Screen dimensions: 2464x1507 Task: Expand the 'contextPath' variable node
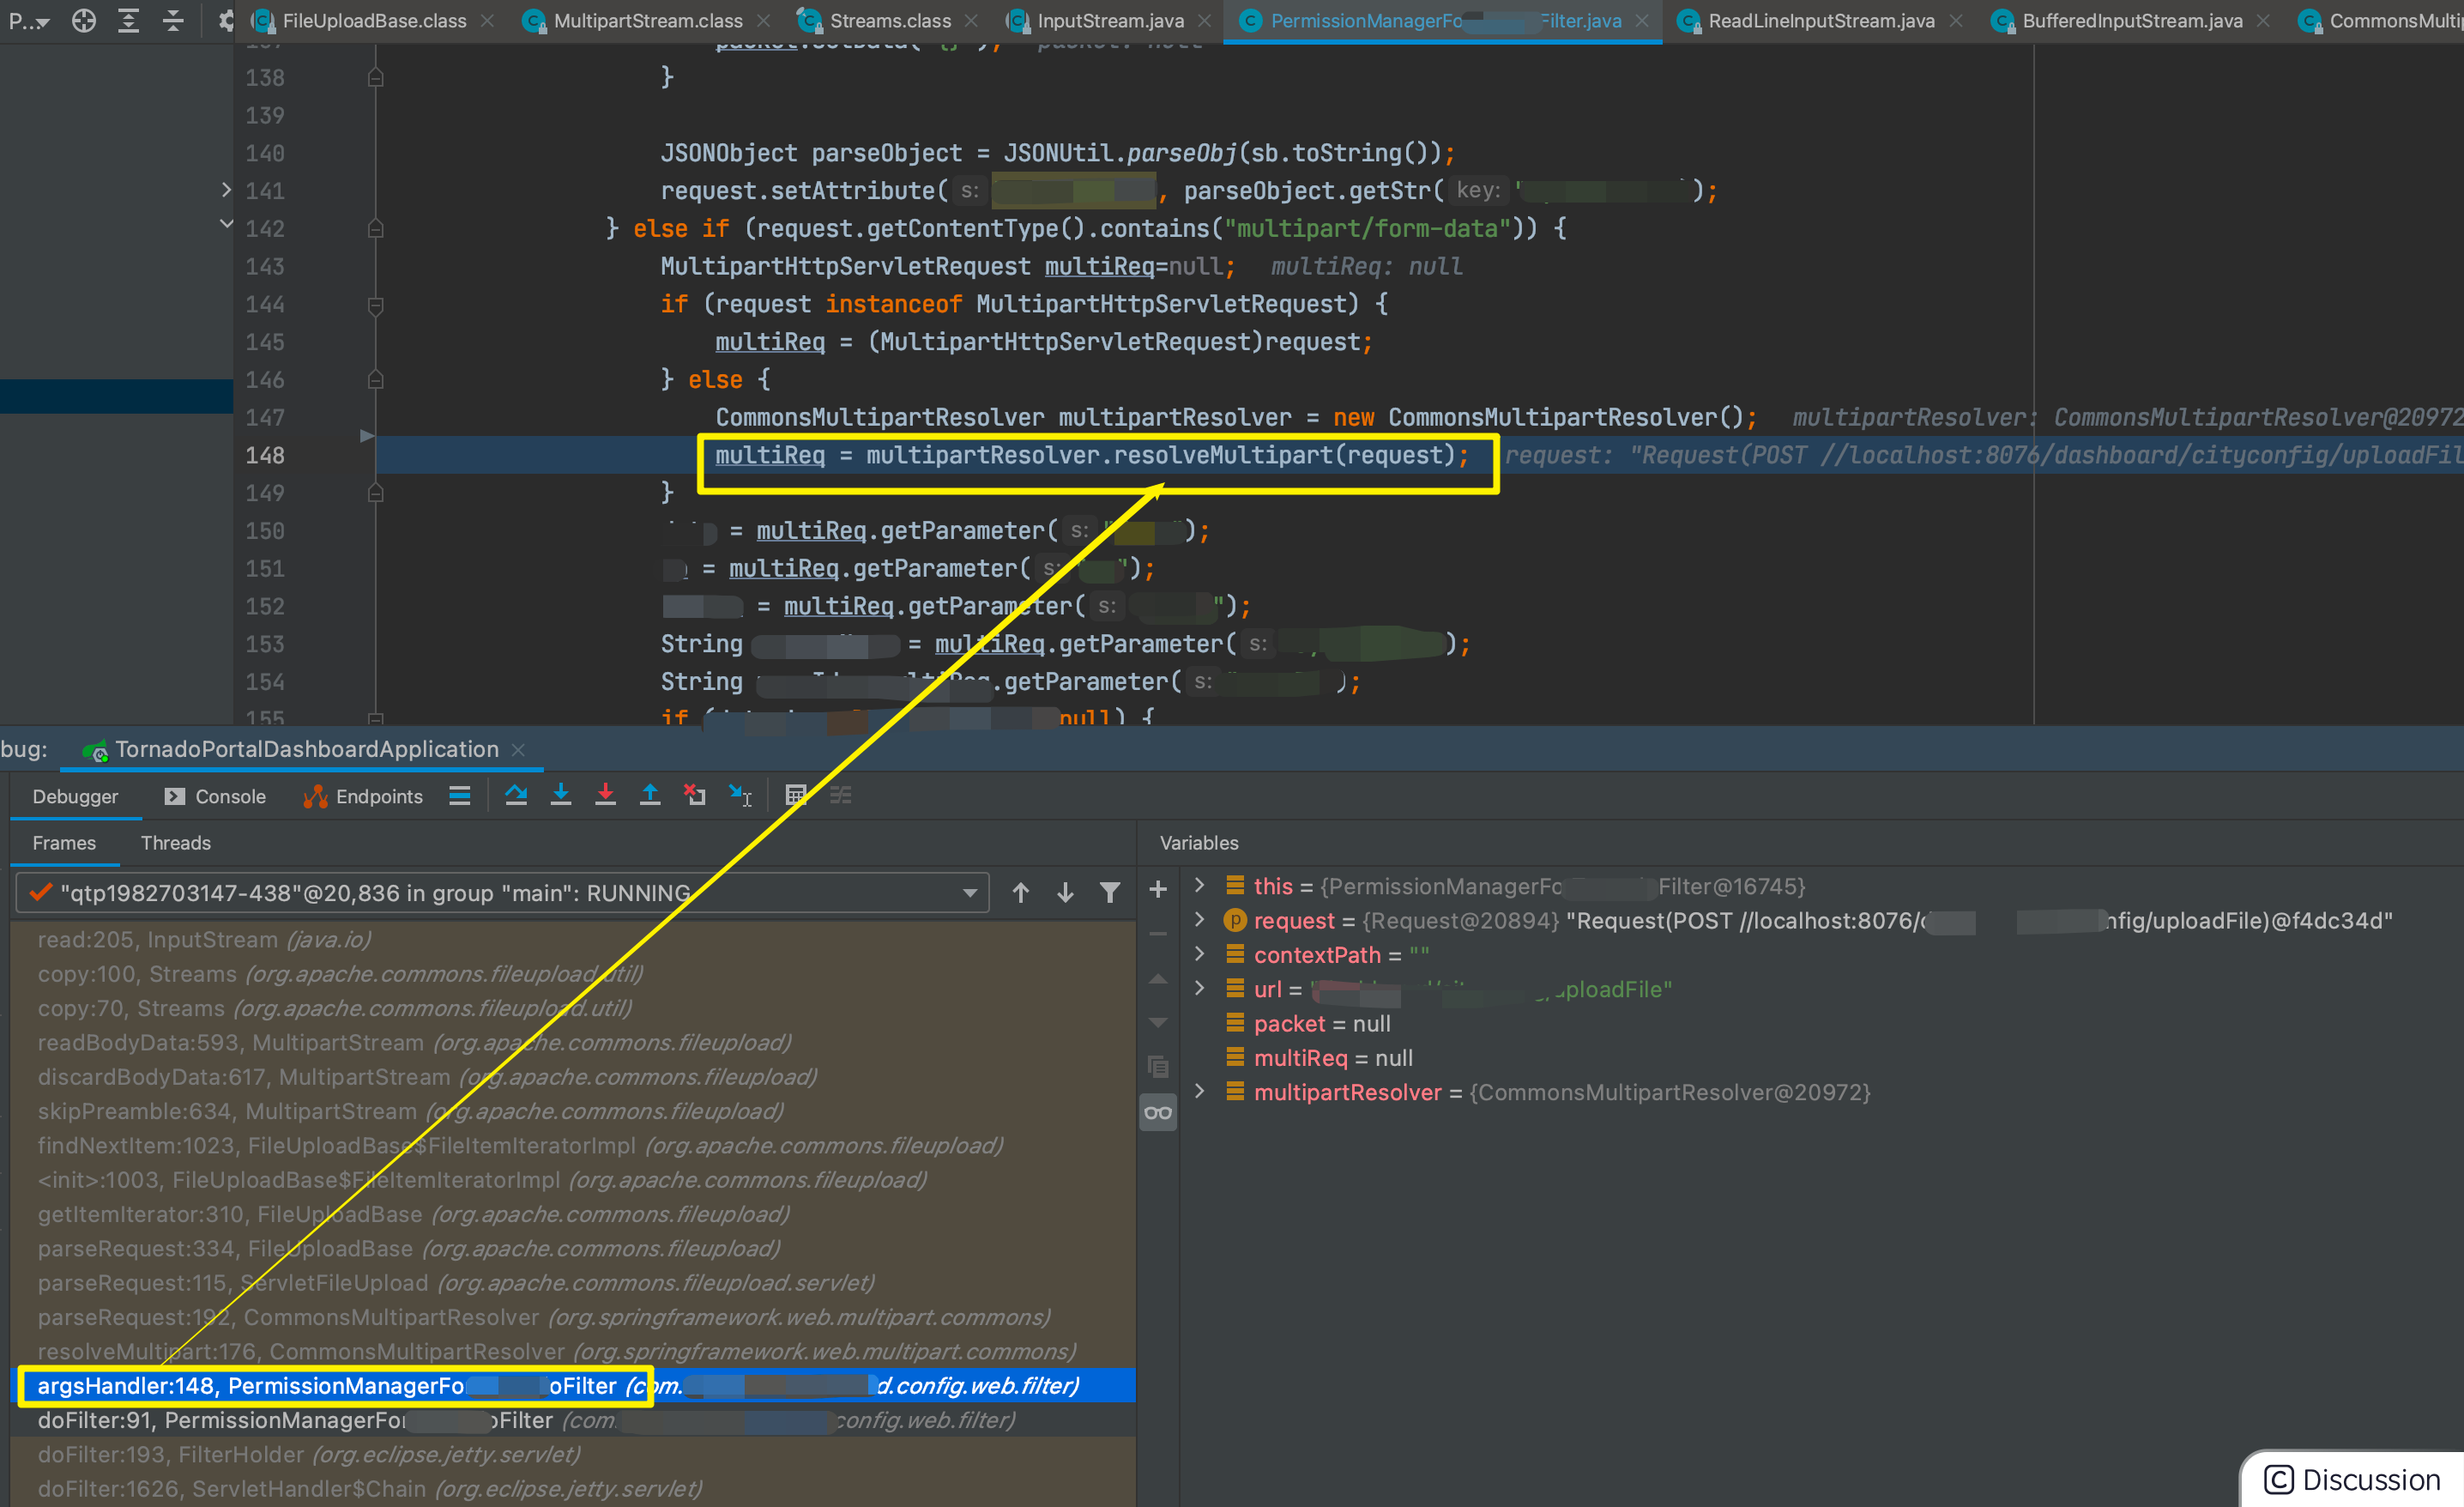pos(1199,954)
